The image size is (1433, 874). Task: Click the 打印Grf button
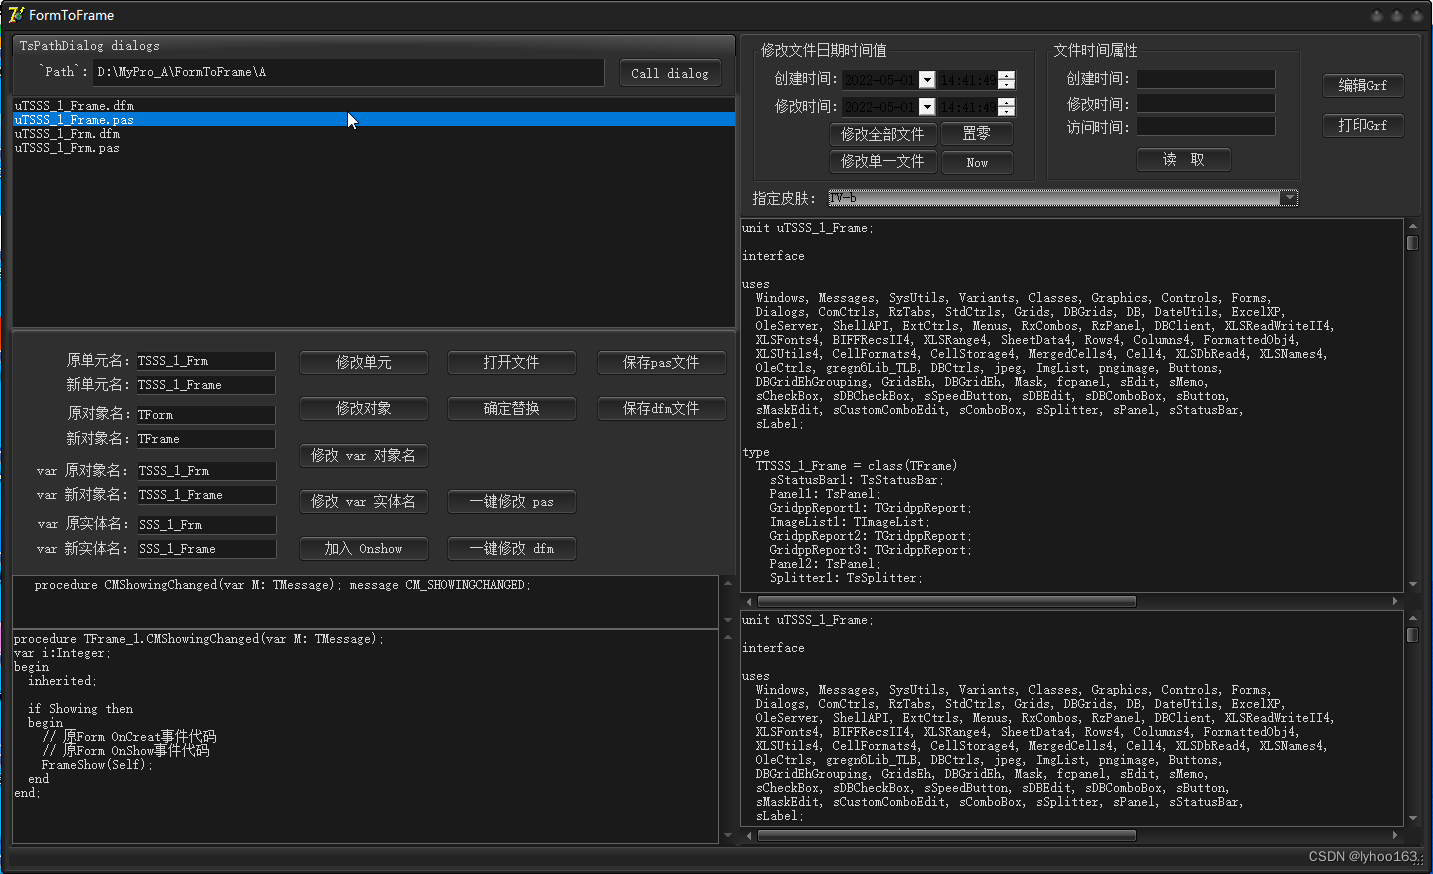[1363, 125]
